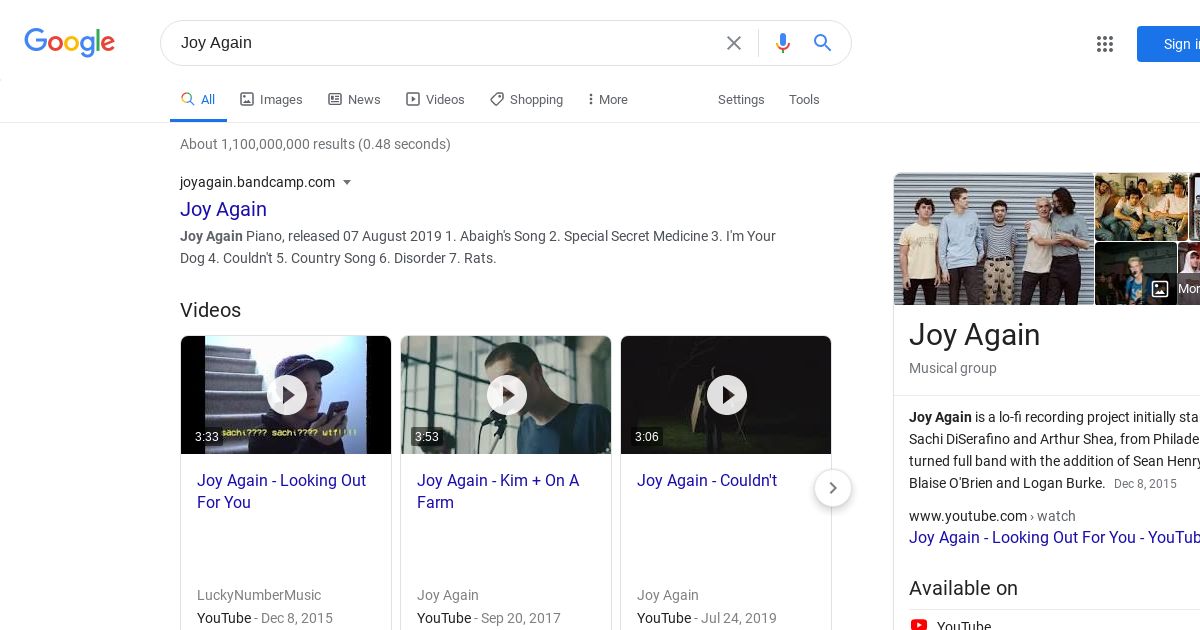Submit search with magnifying glass icon
This screenshot has width=1200, height=630.
(x=822, y=43)
